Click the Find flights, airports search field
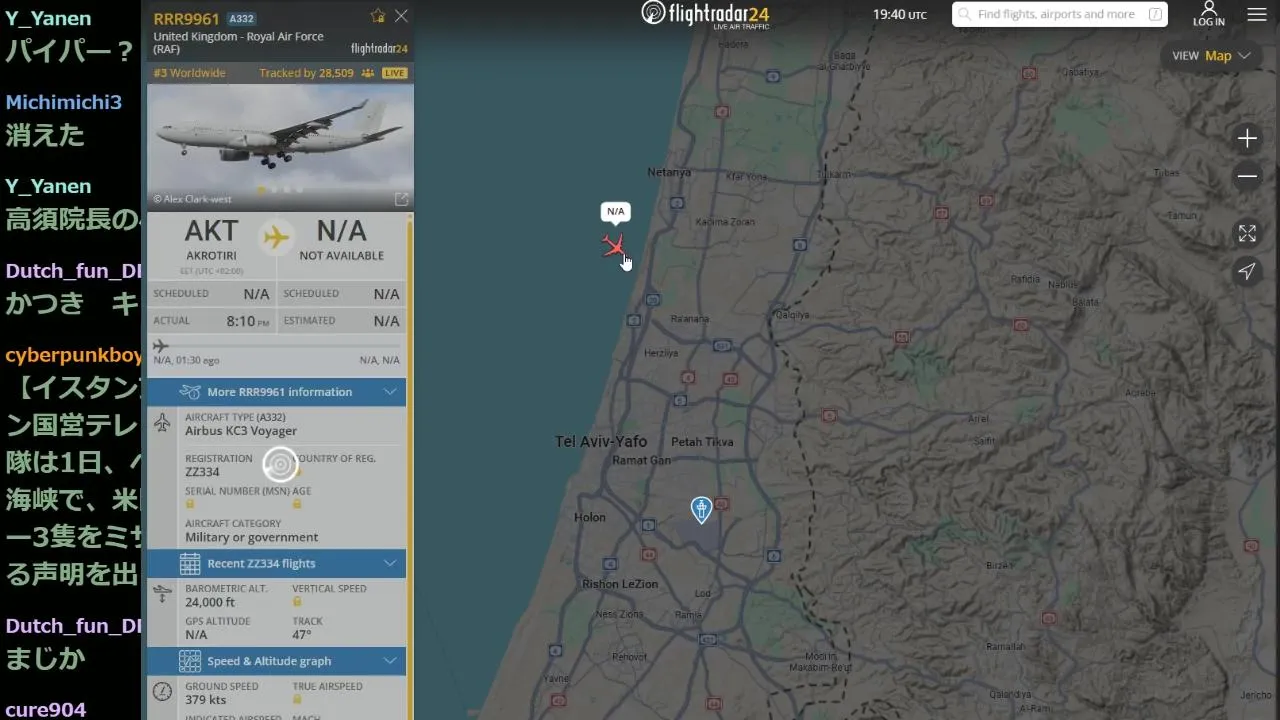This screenshot has width=1280, height=720. point(1060,14)
